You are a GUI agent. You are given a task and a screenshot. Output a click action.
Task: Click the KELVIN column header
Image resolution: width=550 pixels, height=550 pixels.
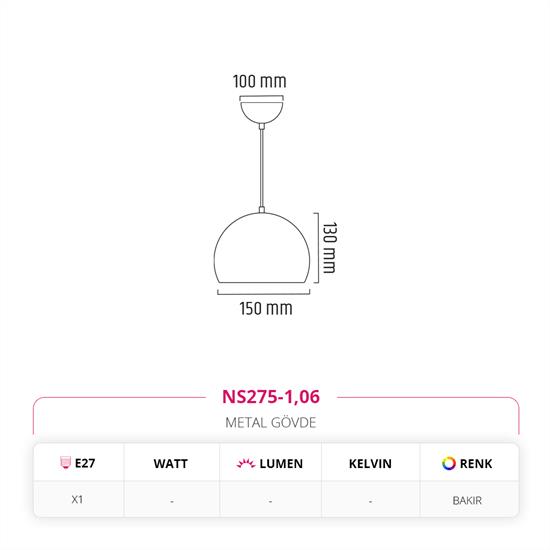[370, 464]
